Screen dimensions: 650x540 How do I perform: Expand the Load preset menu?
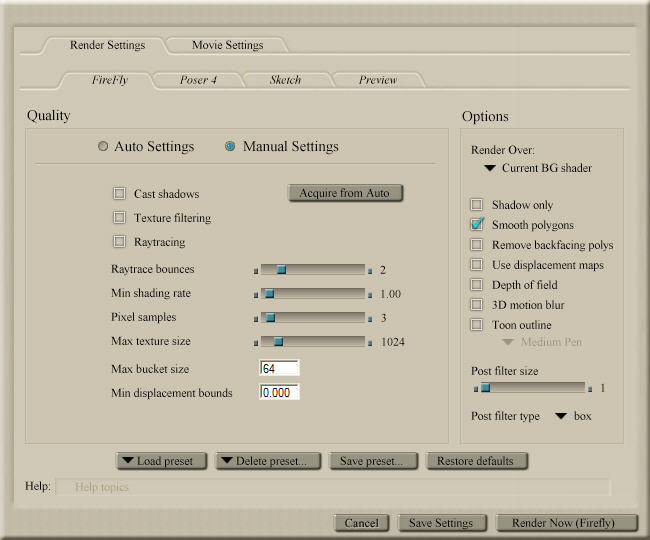tap(161, 461)
